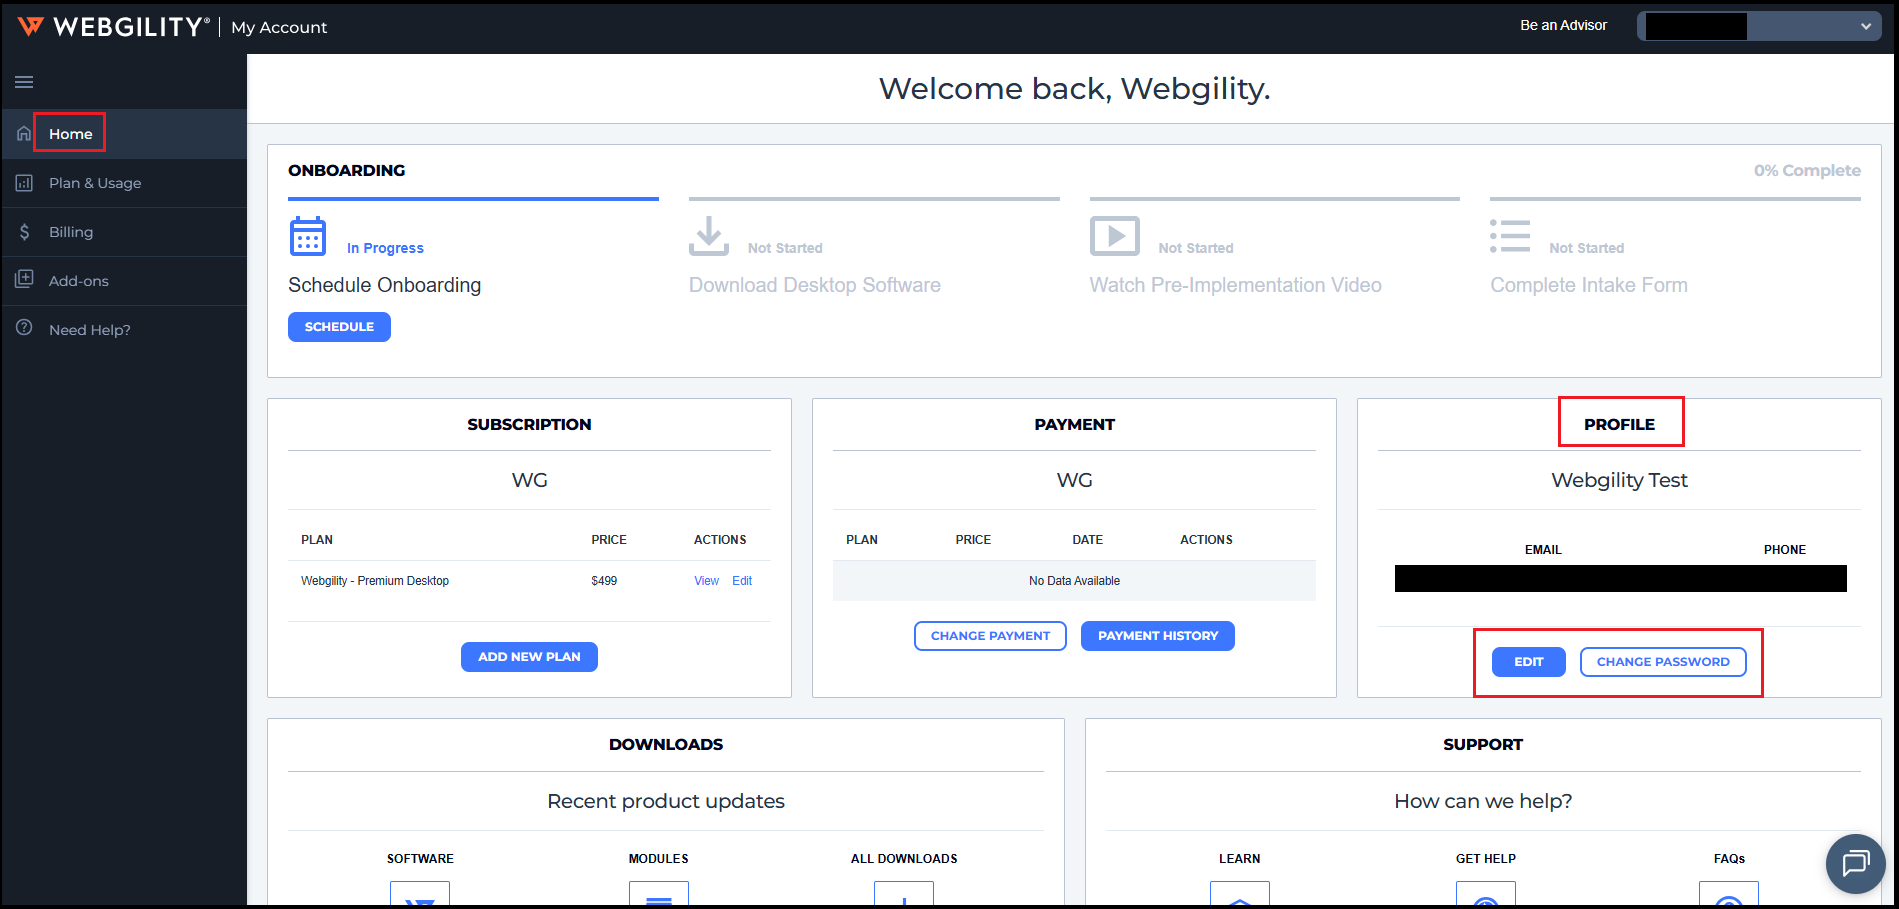This screenshot has height=909, width=1899.
Task: Click the View link for Premium Desktop plan
Action: pyautogui.click(x=707, y=581)
